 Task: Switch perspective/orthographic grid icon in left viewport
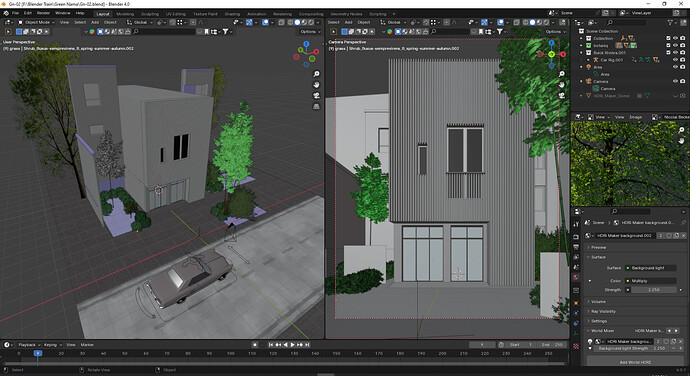[316, 107]
